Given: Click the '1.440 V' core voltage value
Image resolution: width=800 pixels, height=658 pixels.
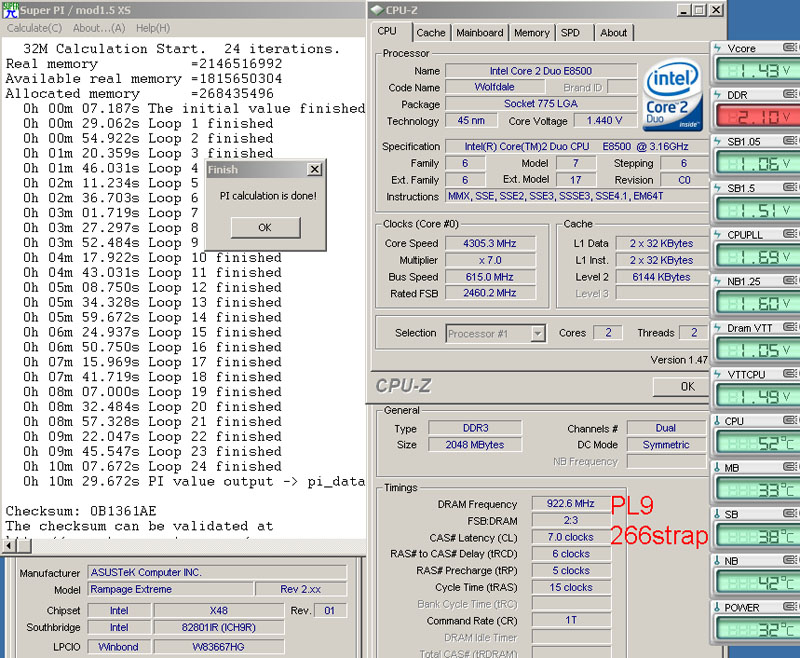Looking at the screenshot, I should (605, 120).
